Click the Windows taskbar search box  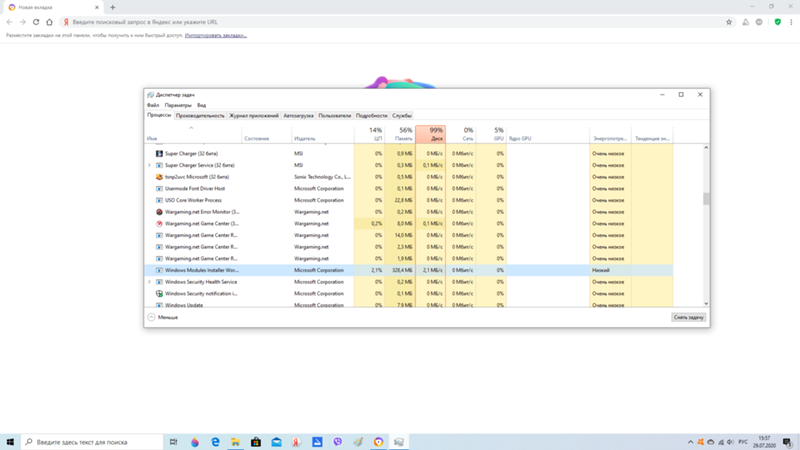point(92,442)
